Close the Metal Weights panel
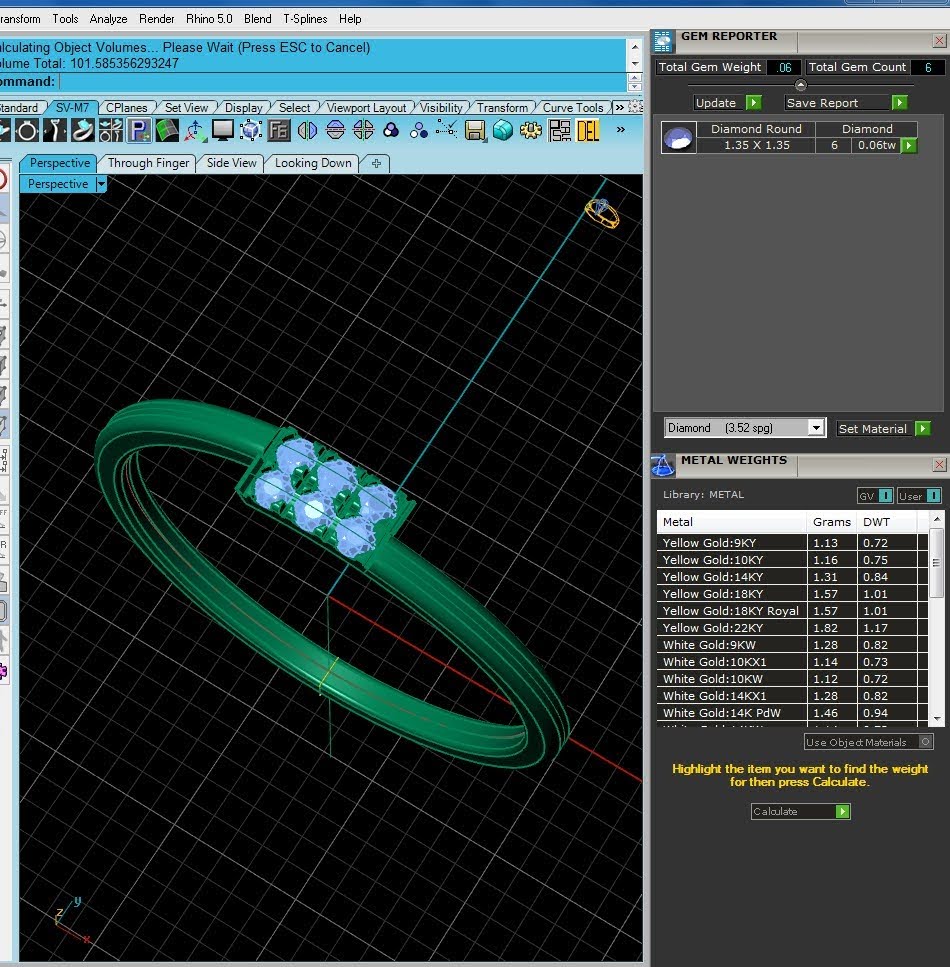 pyautogui.click(x=939, y=464)
